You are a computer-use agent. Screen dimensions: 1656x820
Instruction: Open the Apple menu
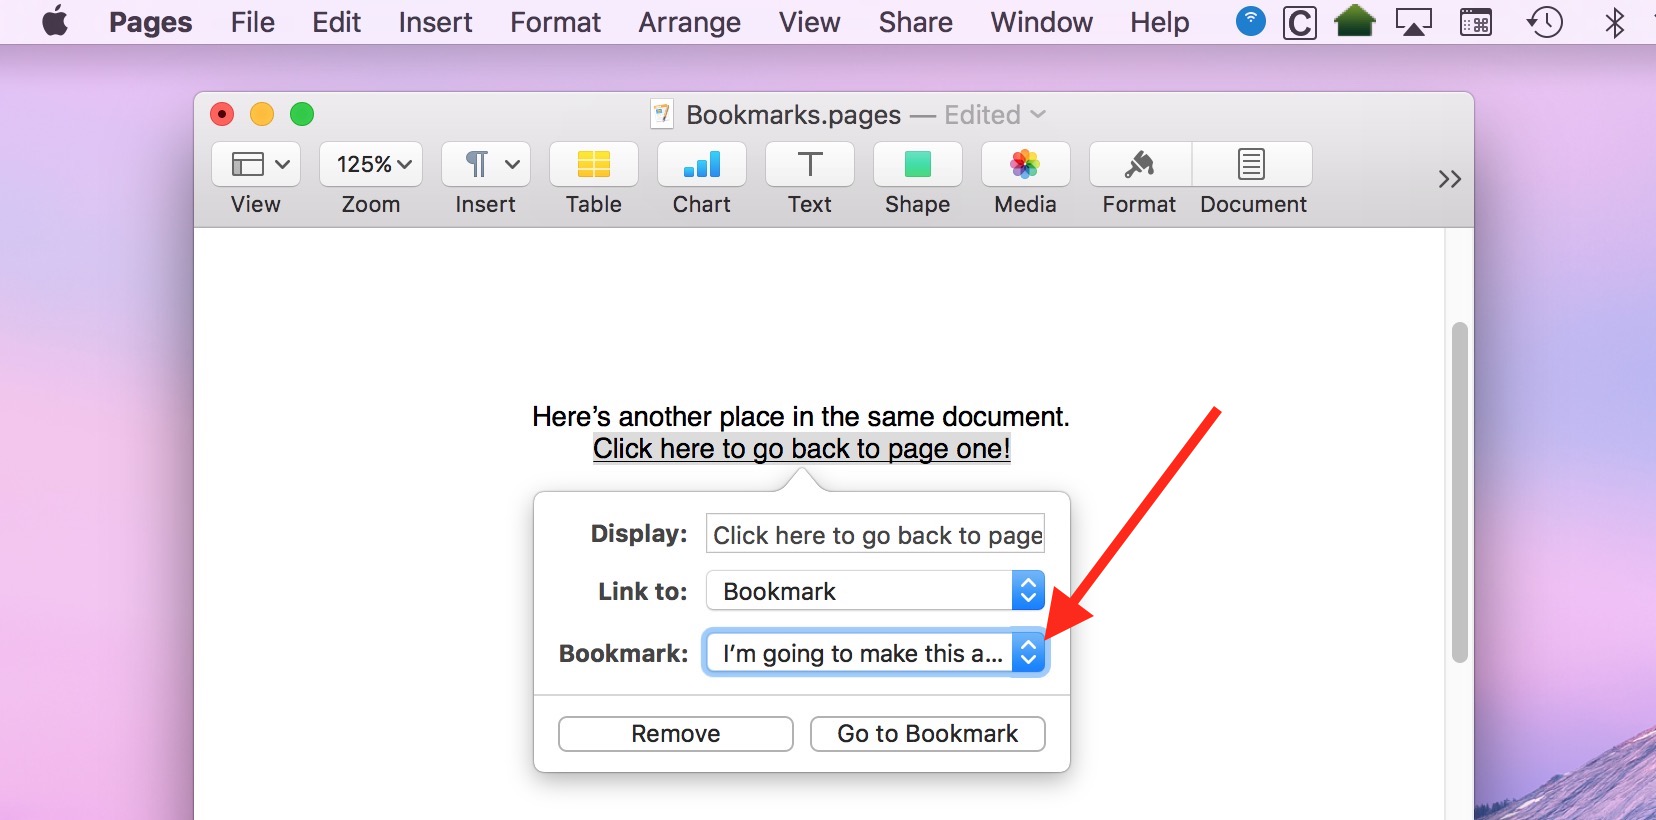tap(55, 21)
